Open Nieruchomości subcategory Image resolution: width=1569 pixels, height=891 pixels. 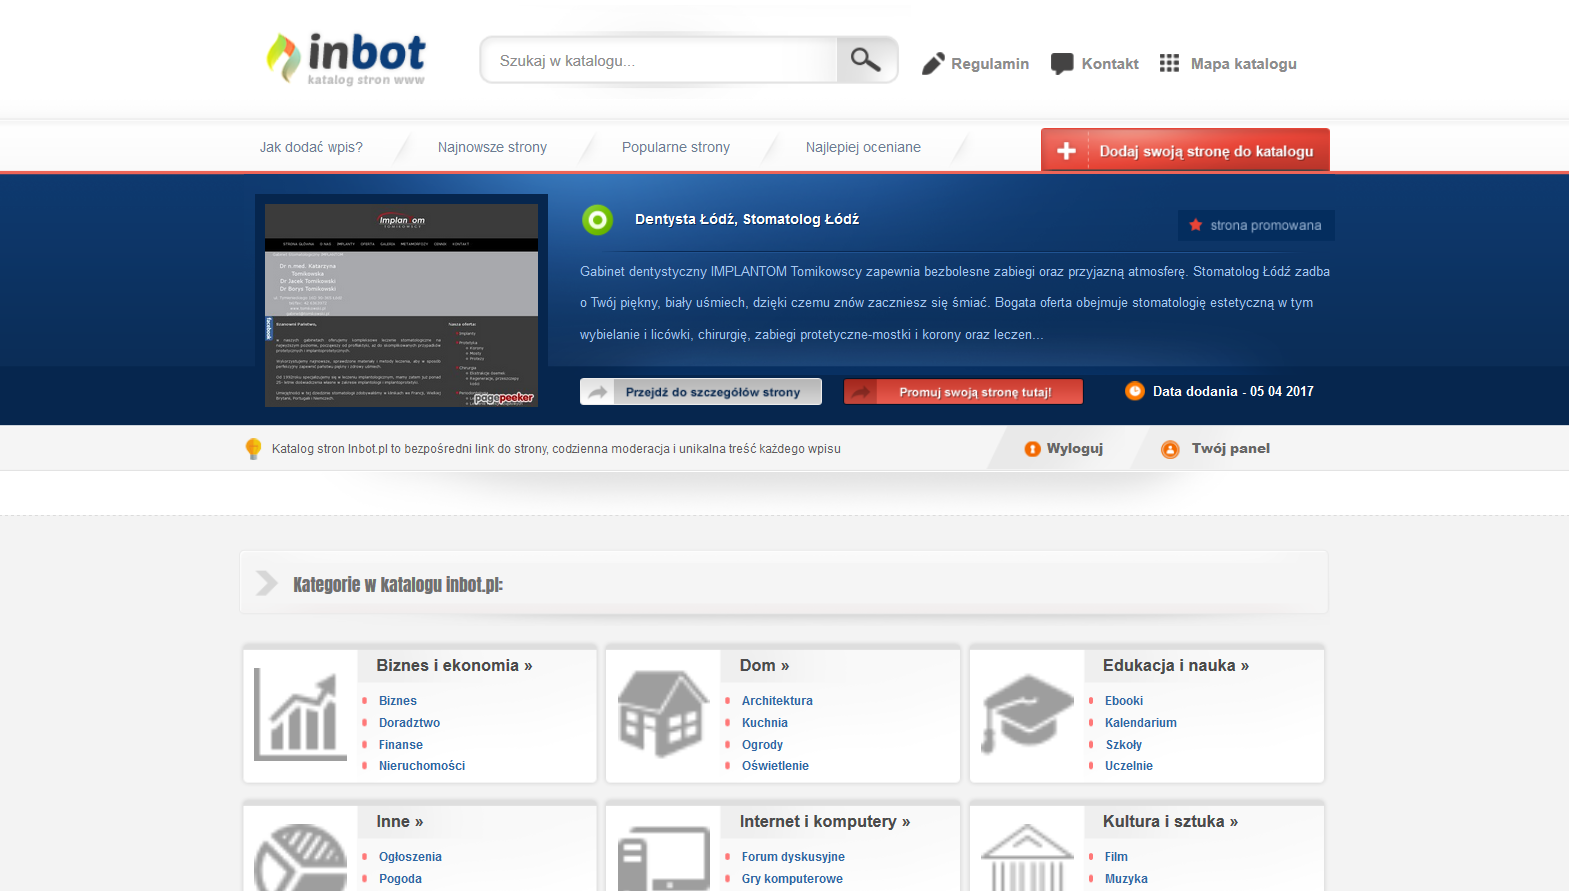click(422, 766)
